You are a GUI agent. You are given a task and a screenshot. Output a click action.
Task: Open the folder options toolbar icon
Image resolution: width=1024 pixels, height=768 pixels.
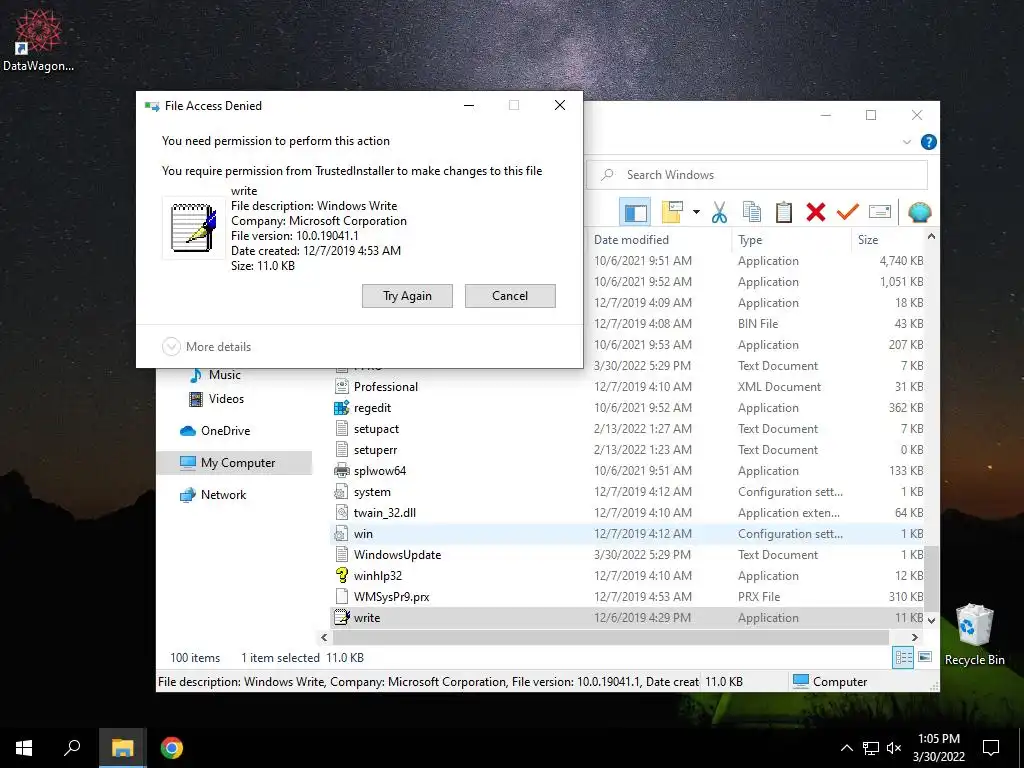(x=673, y=212)
